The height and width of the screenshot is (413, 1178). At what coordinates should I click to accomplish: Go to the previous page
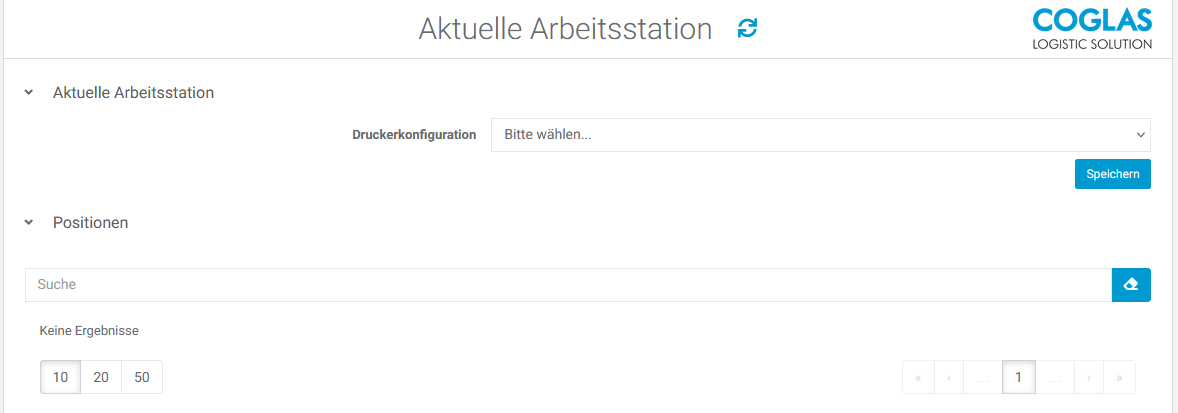point(948,377)
